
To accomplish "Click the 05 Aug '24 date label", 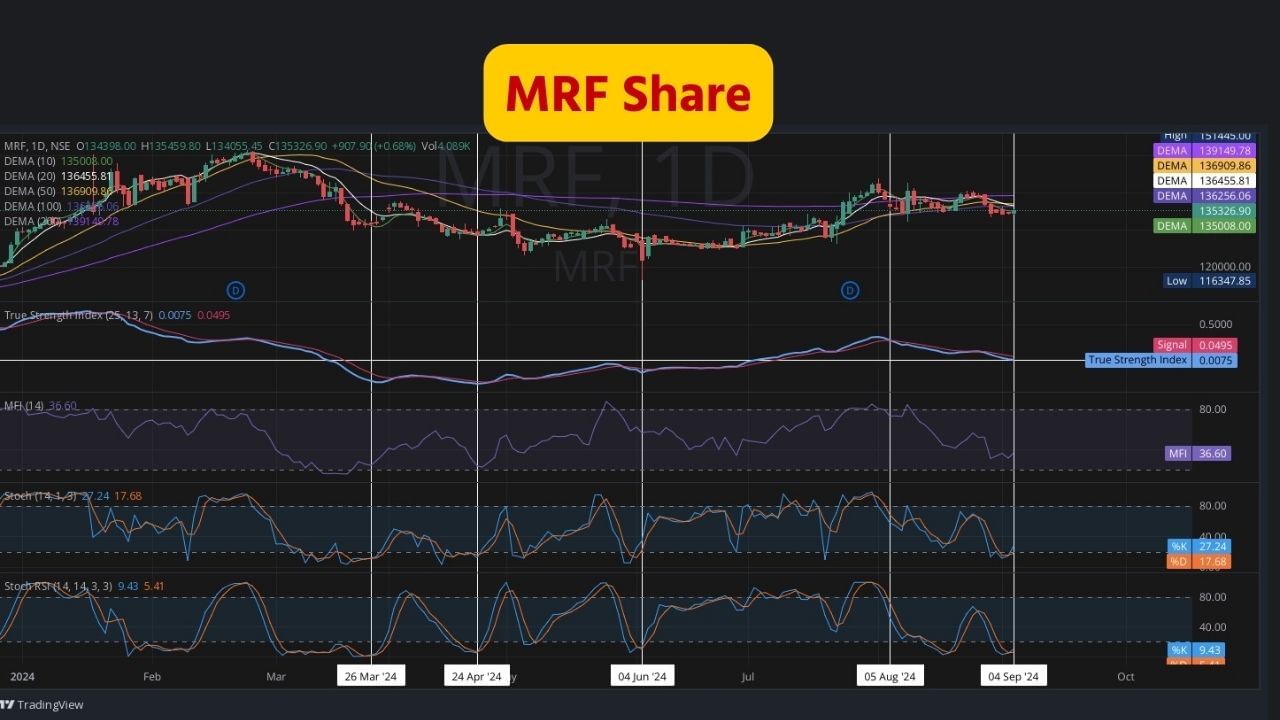I will pyautogui.click(x=890, y=677).
